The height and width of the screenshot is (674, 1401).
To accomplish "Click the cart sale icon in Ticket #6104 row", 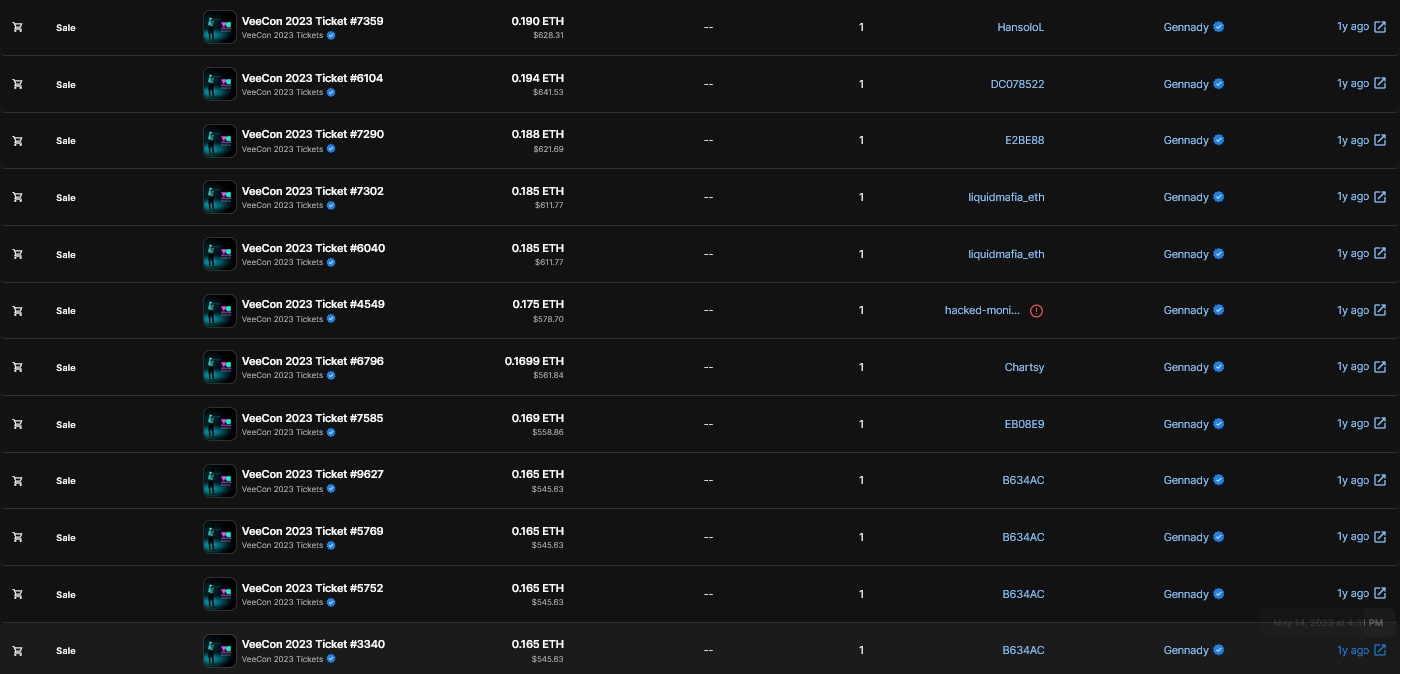I will [x=17, y=84].
